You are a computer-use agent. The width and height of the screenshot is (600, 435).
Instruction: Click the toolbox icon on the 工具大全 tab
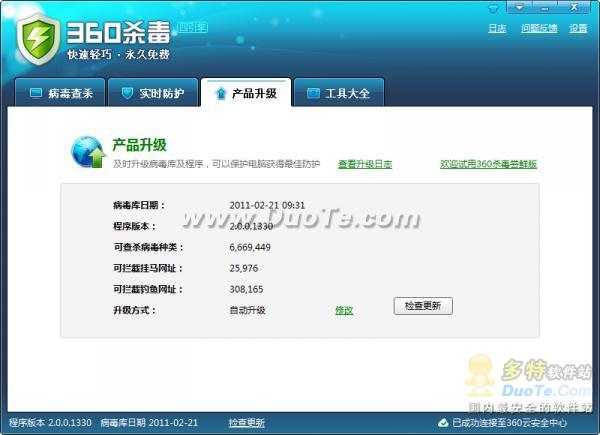[313, 93]
